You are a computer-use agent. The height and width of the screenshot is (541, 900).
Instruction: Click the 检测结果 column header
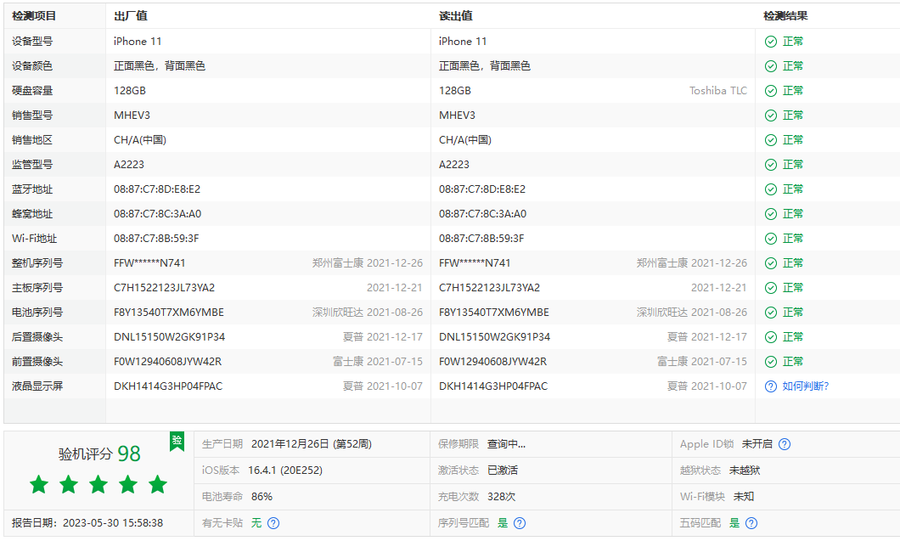pos(785,16)
